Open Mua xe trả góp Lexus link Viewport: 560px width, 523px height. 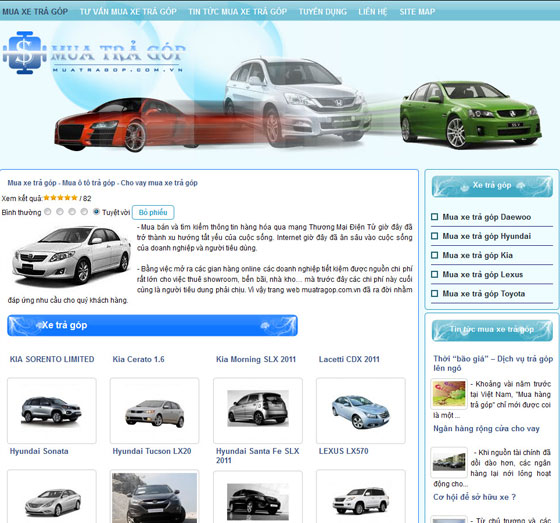(x=483, y=275)
